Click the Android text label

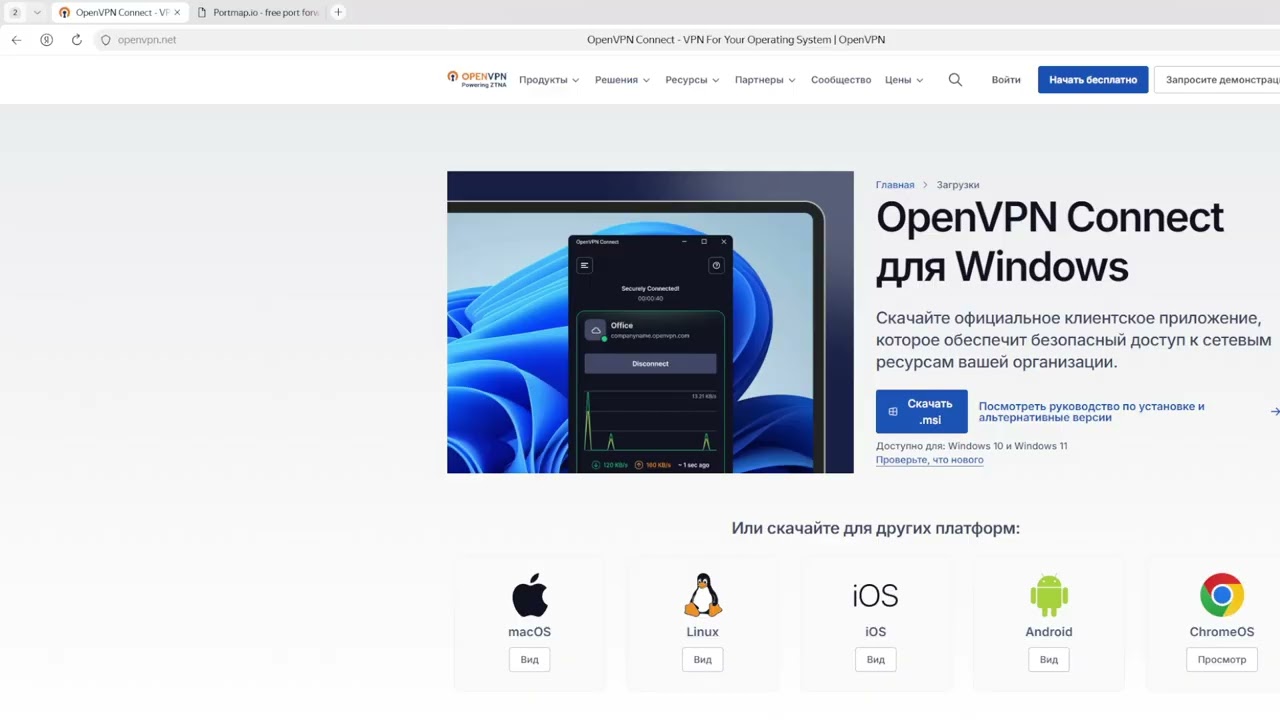1049,632
